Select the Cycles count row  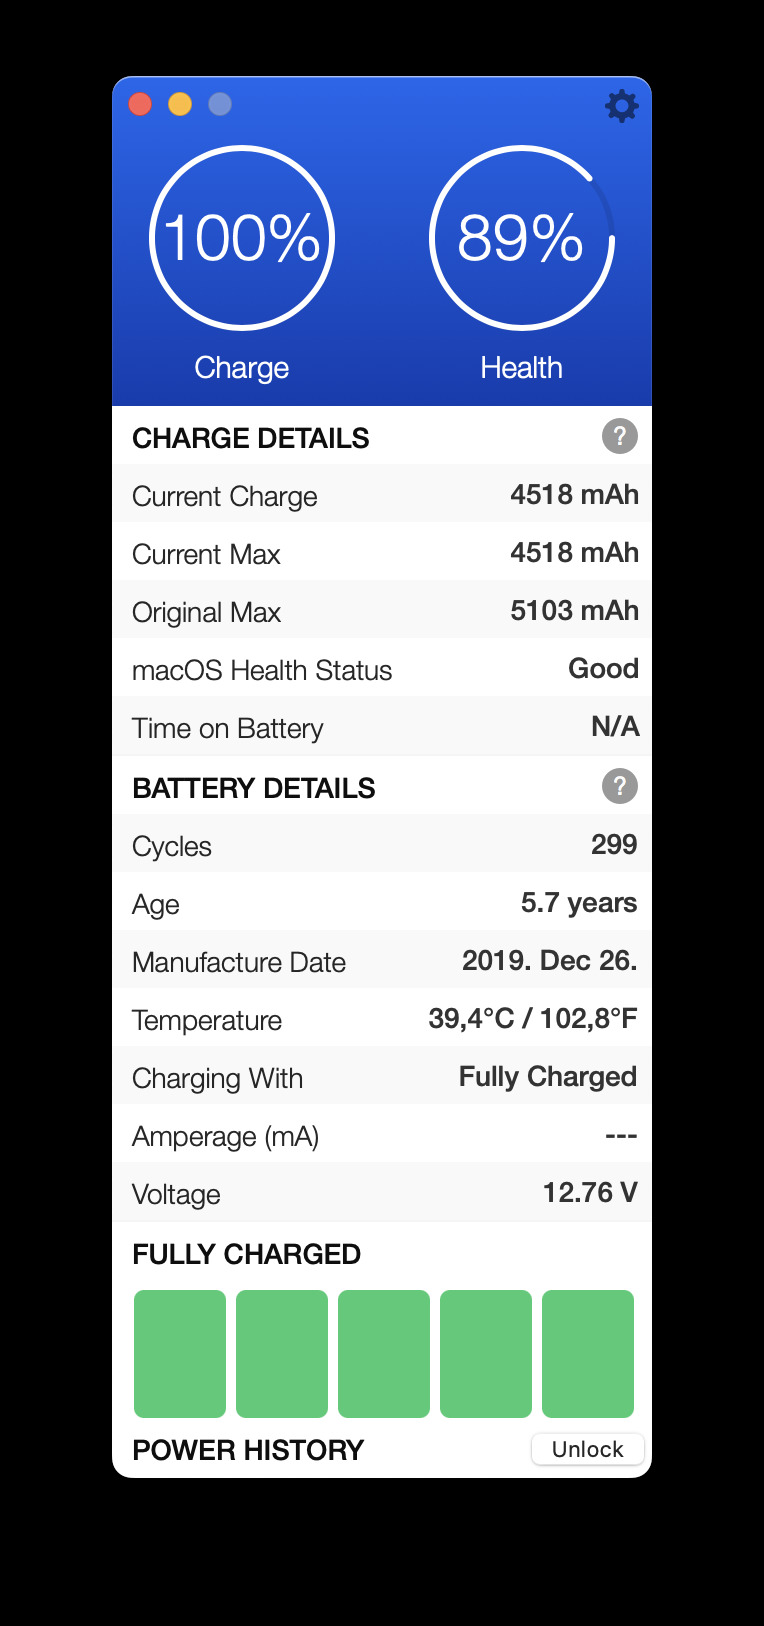(x=382, y=845)
